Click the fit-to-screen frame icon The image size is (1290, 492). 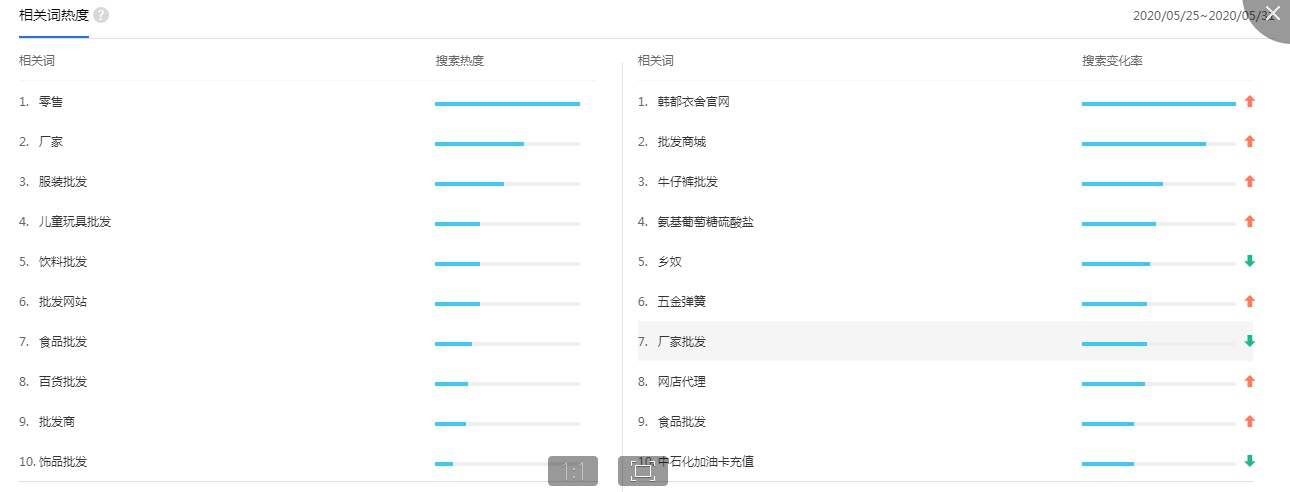click(642, 471)
